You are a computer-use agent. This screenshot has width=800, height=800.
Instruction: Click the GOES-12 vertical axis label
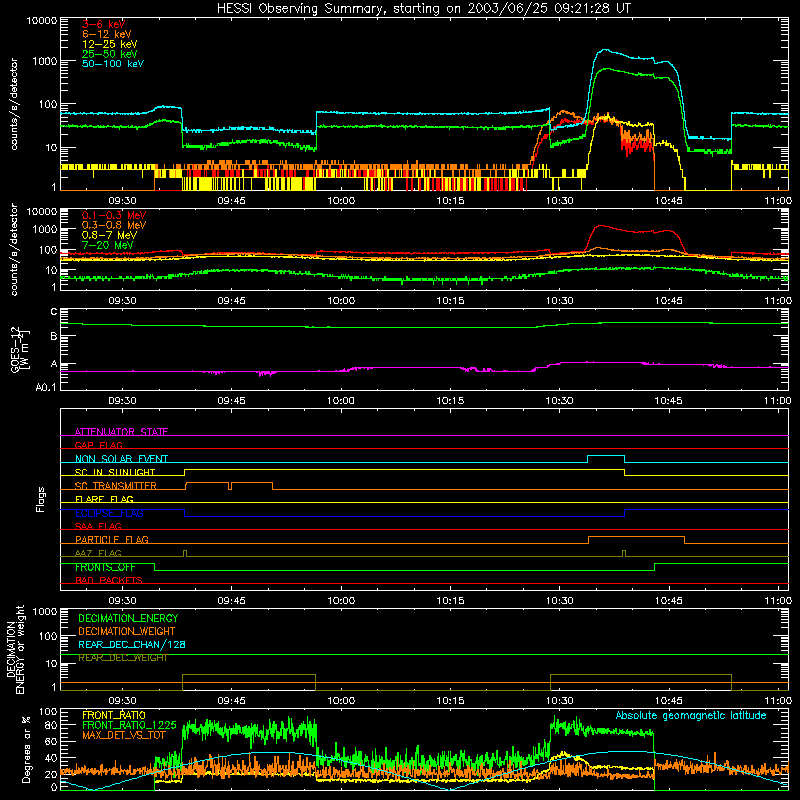coord(20,349)
